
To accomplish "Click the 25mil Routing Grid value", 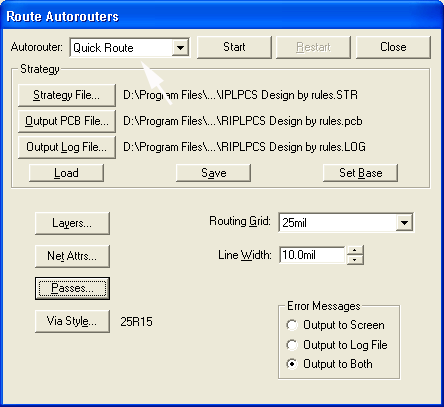I will (x=294, y=223).
